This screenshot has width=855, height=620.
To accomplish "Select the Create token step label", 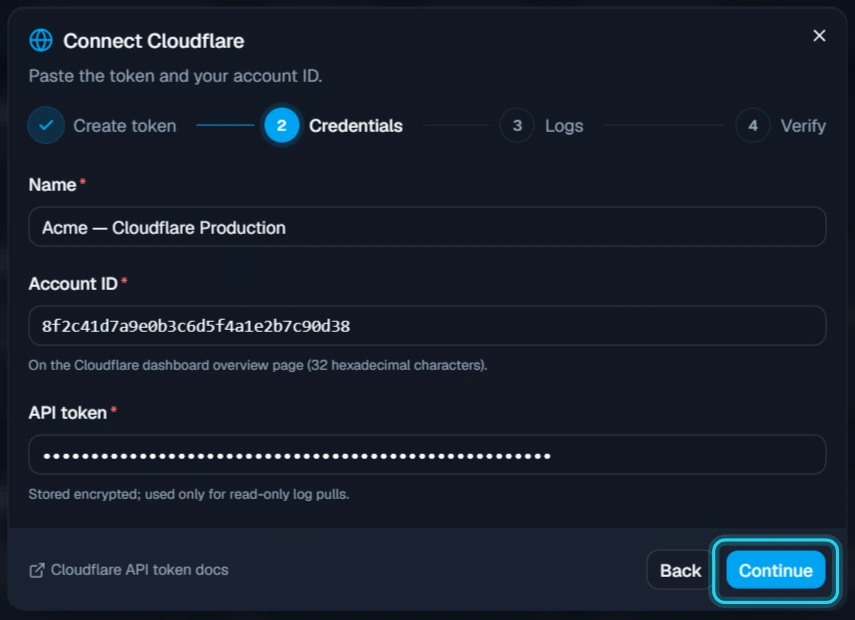I will pos(125,126).
